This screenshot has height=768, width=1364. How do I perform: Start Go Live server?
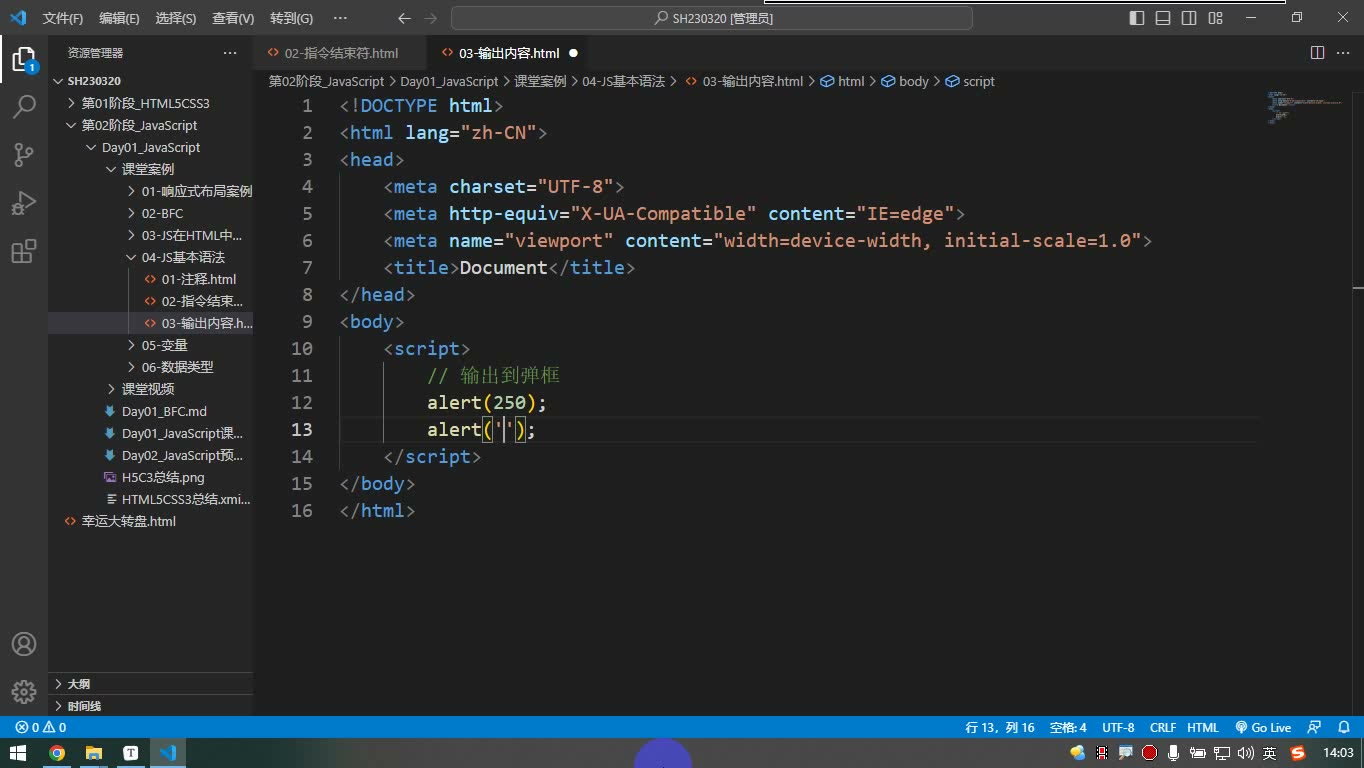click(x=1263, y=728)
